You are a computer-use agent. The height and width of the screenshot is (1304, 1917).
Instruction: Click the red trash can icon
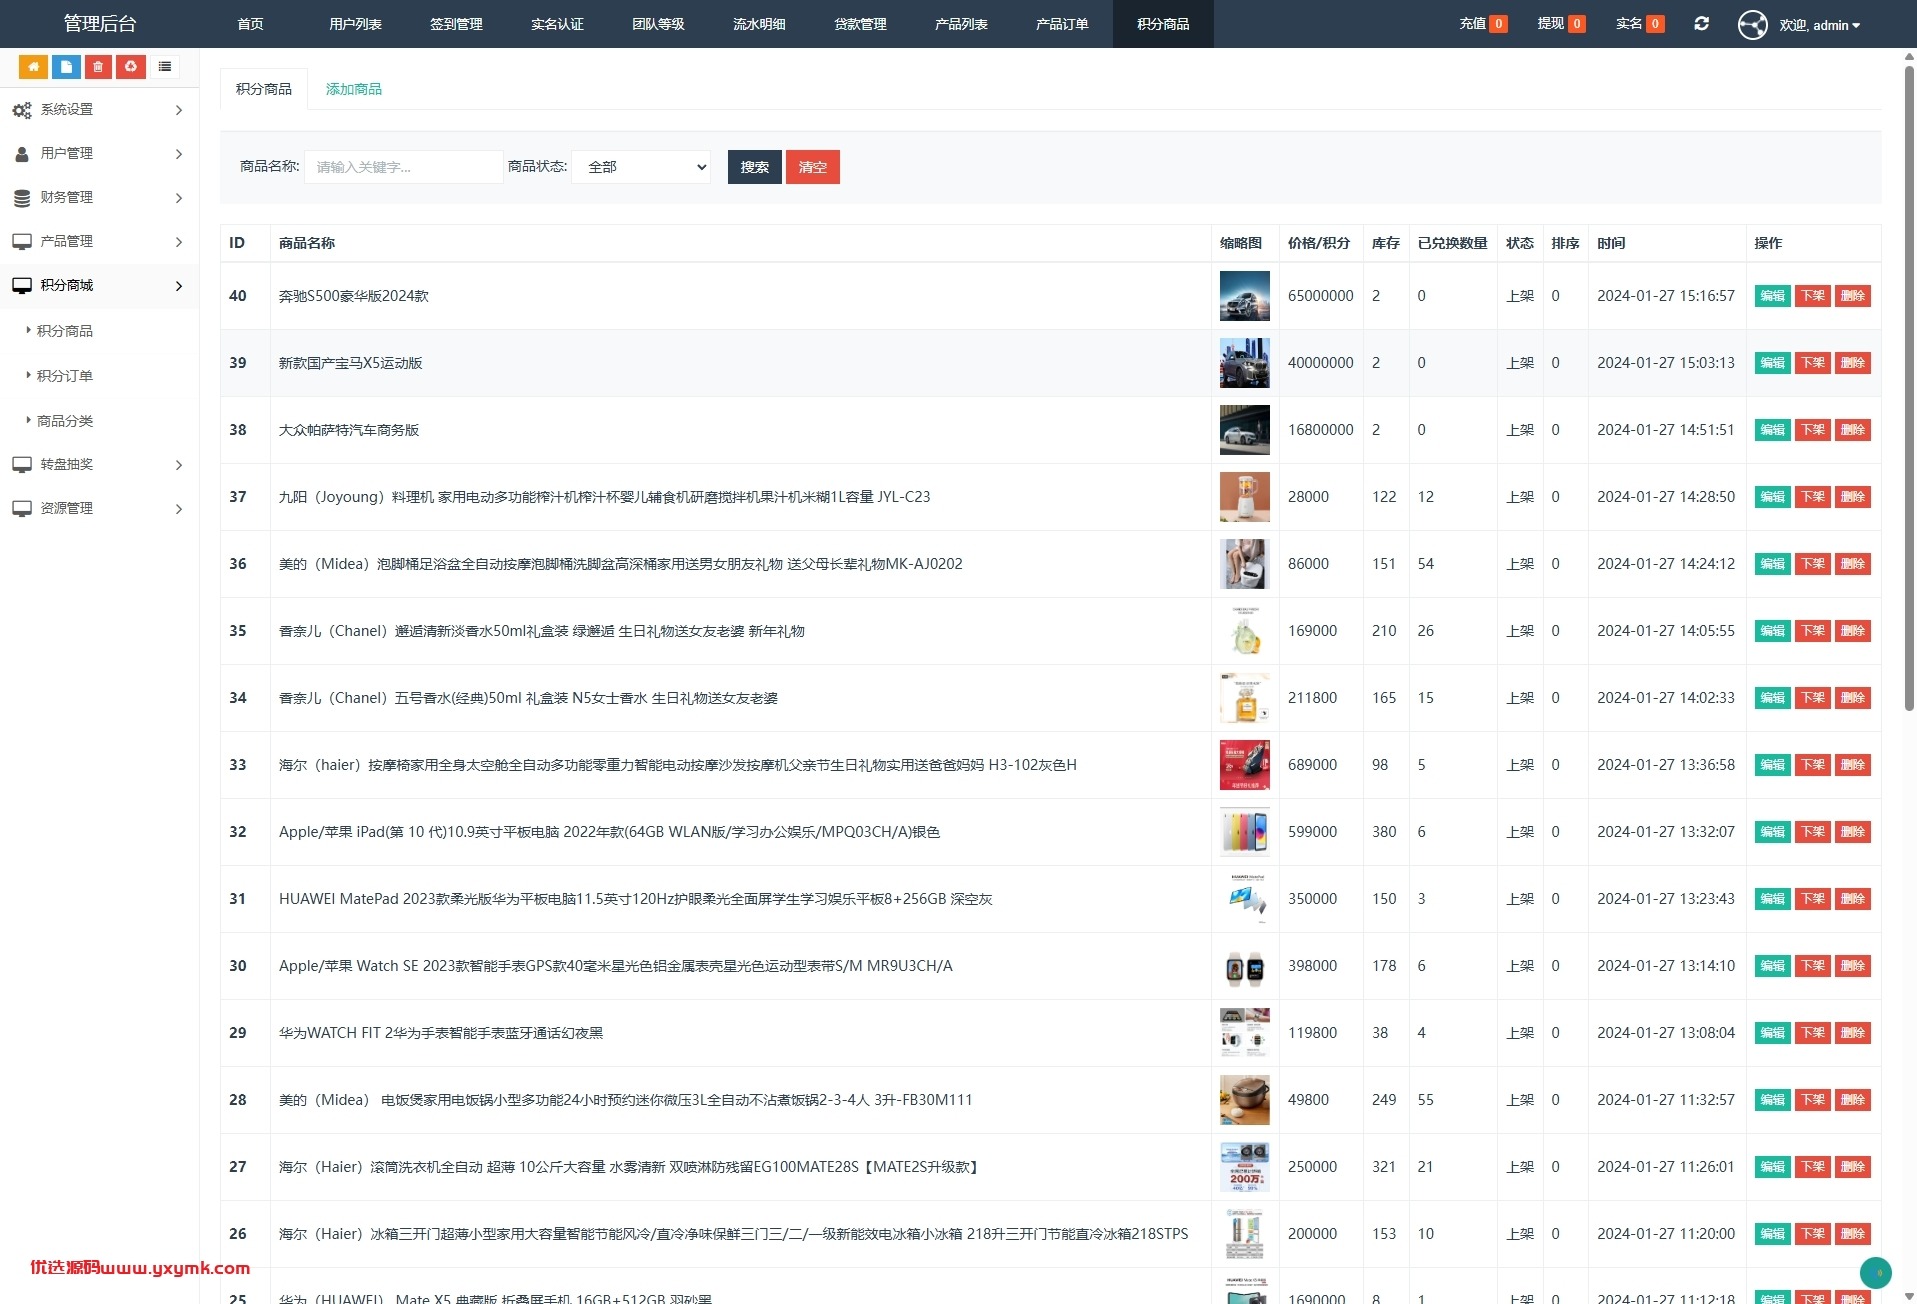tap(98, 67)
